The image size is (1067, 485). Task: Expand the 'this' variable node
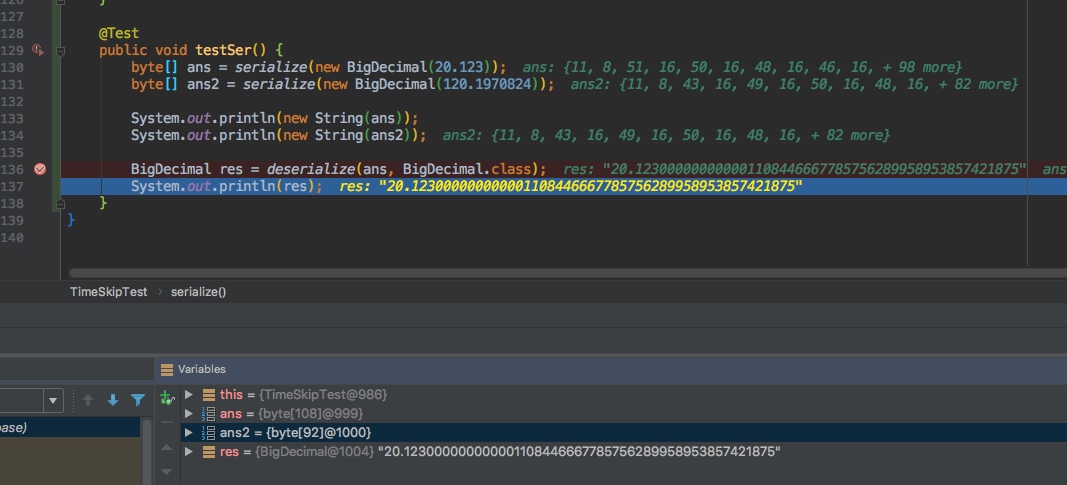coord(189,395)
